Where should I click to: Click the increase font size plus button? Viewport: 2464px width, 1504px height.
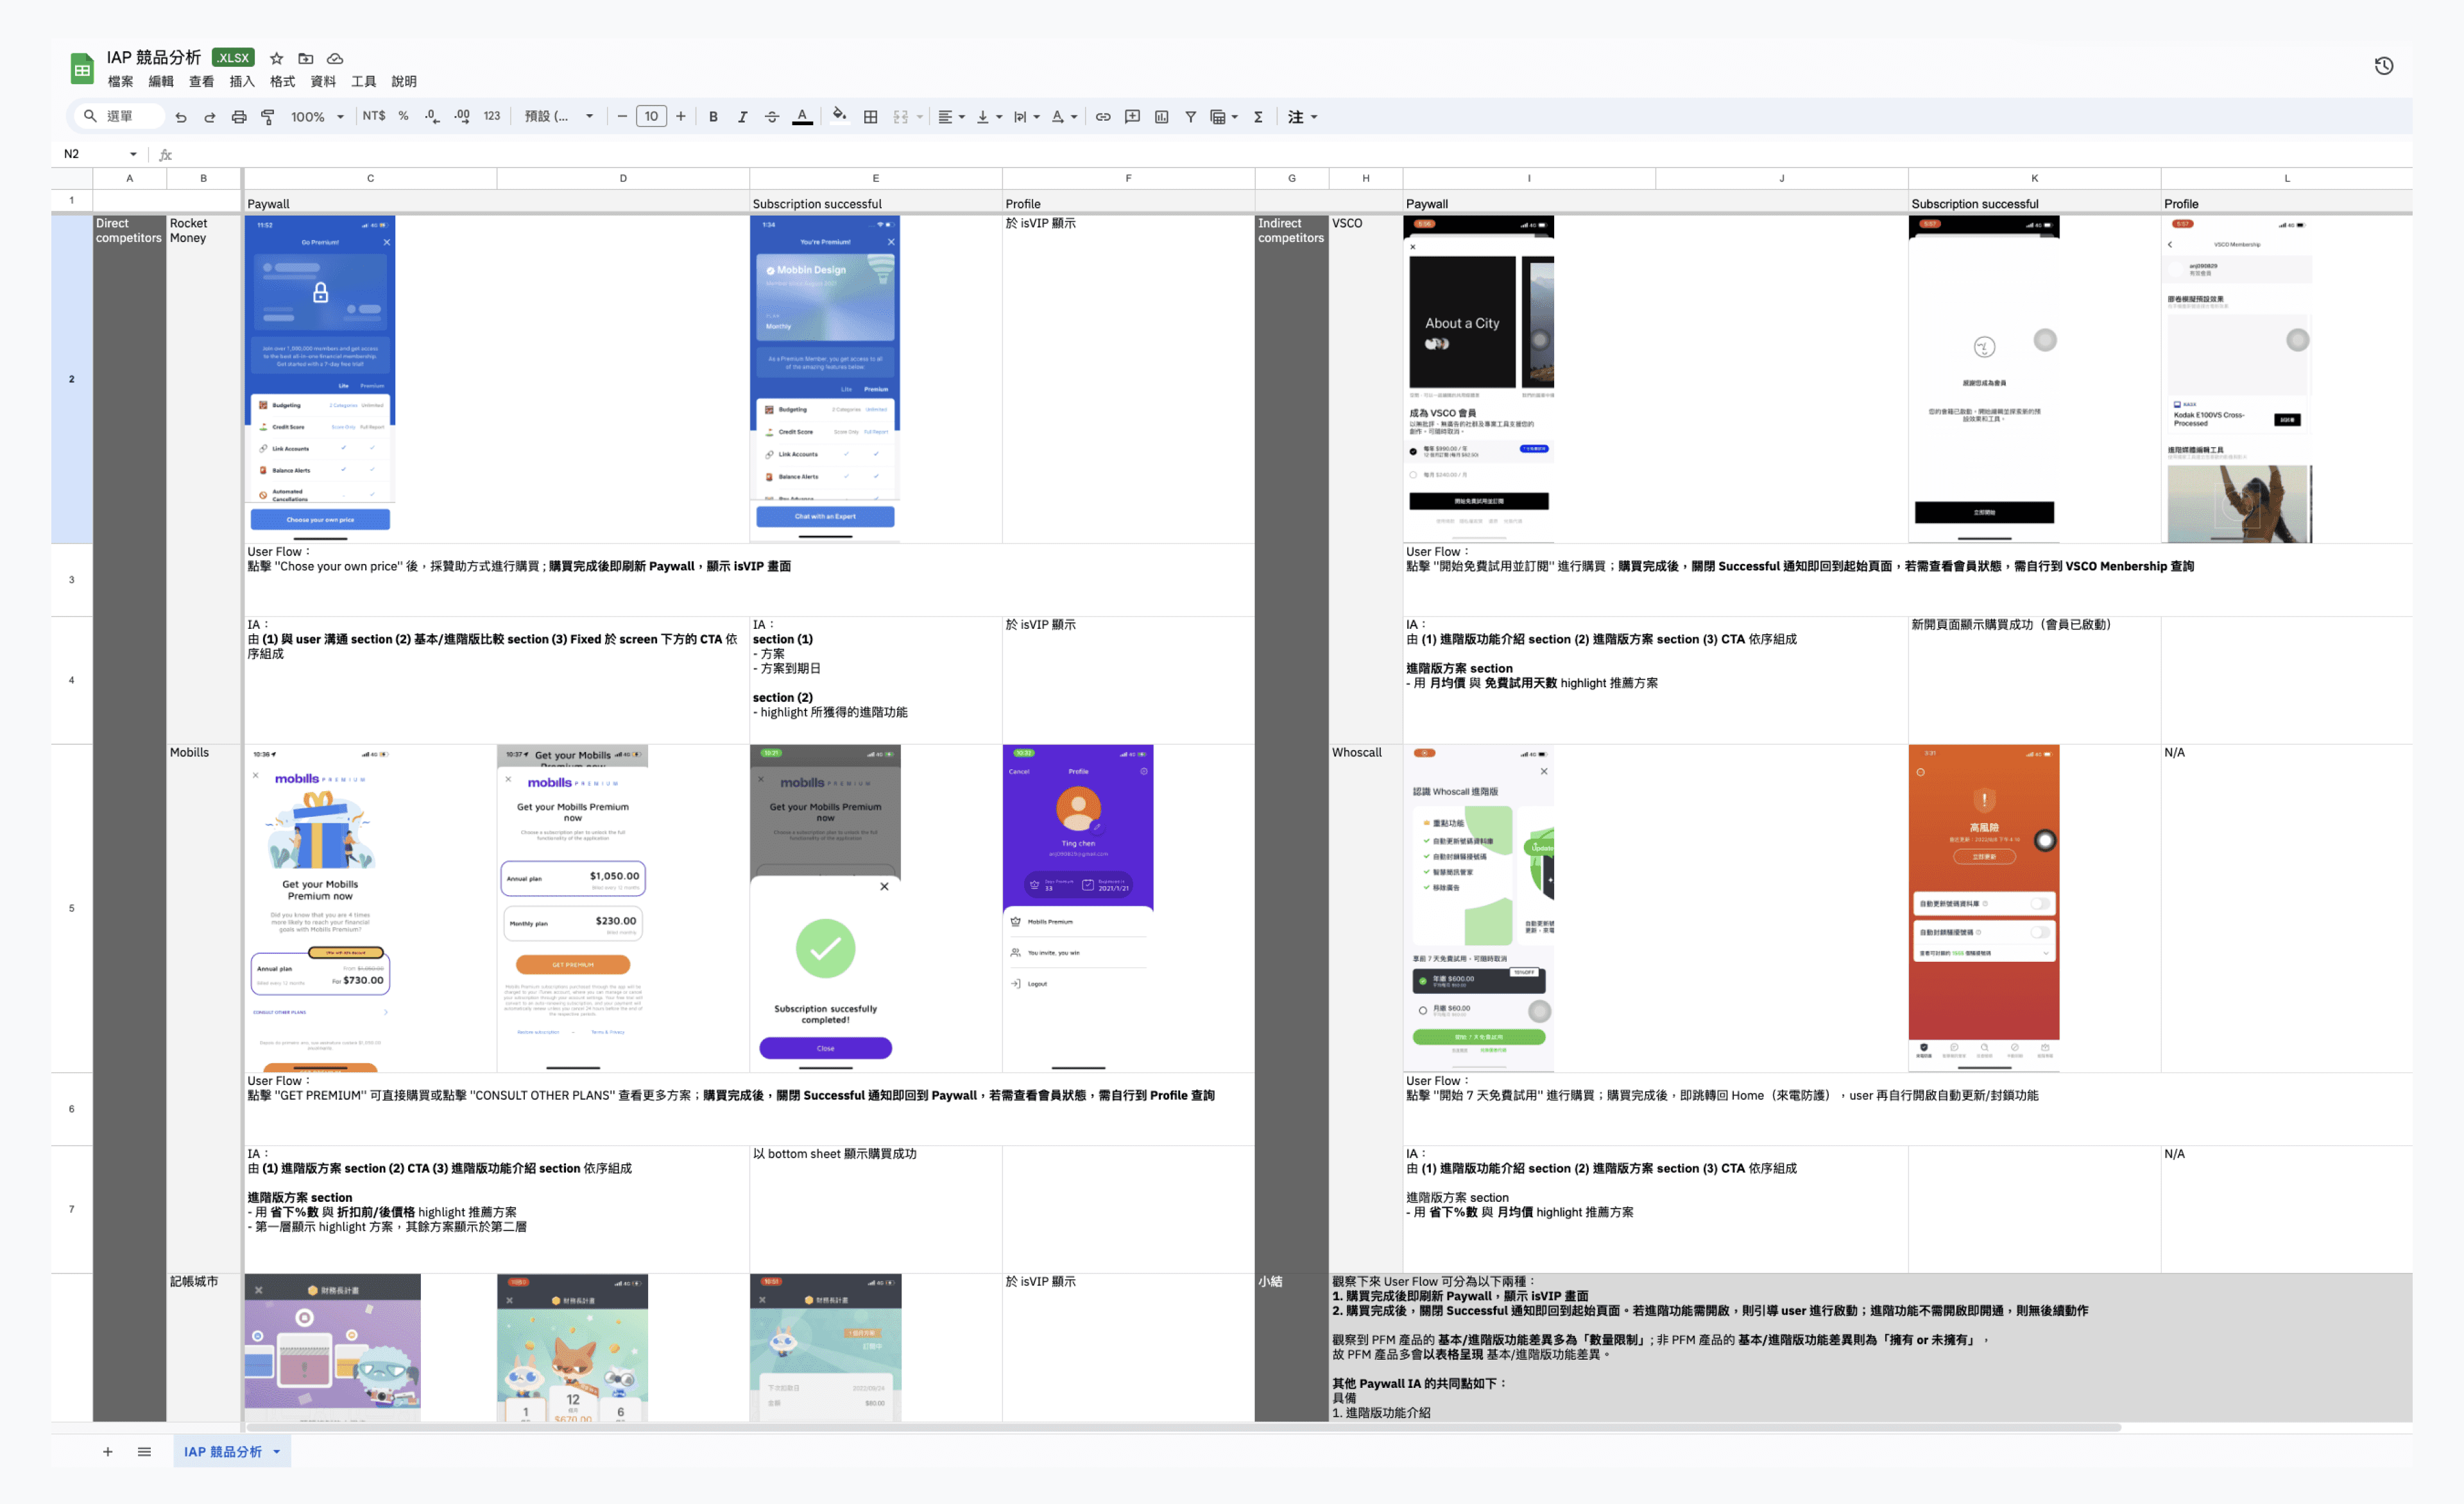[681, 117]
